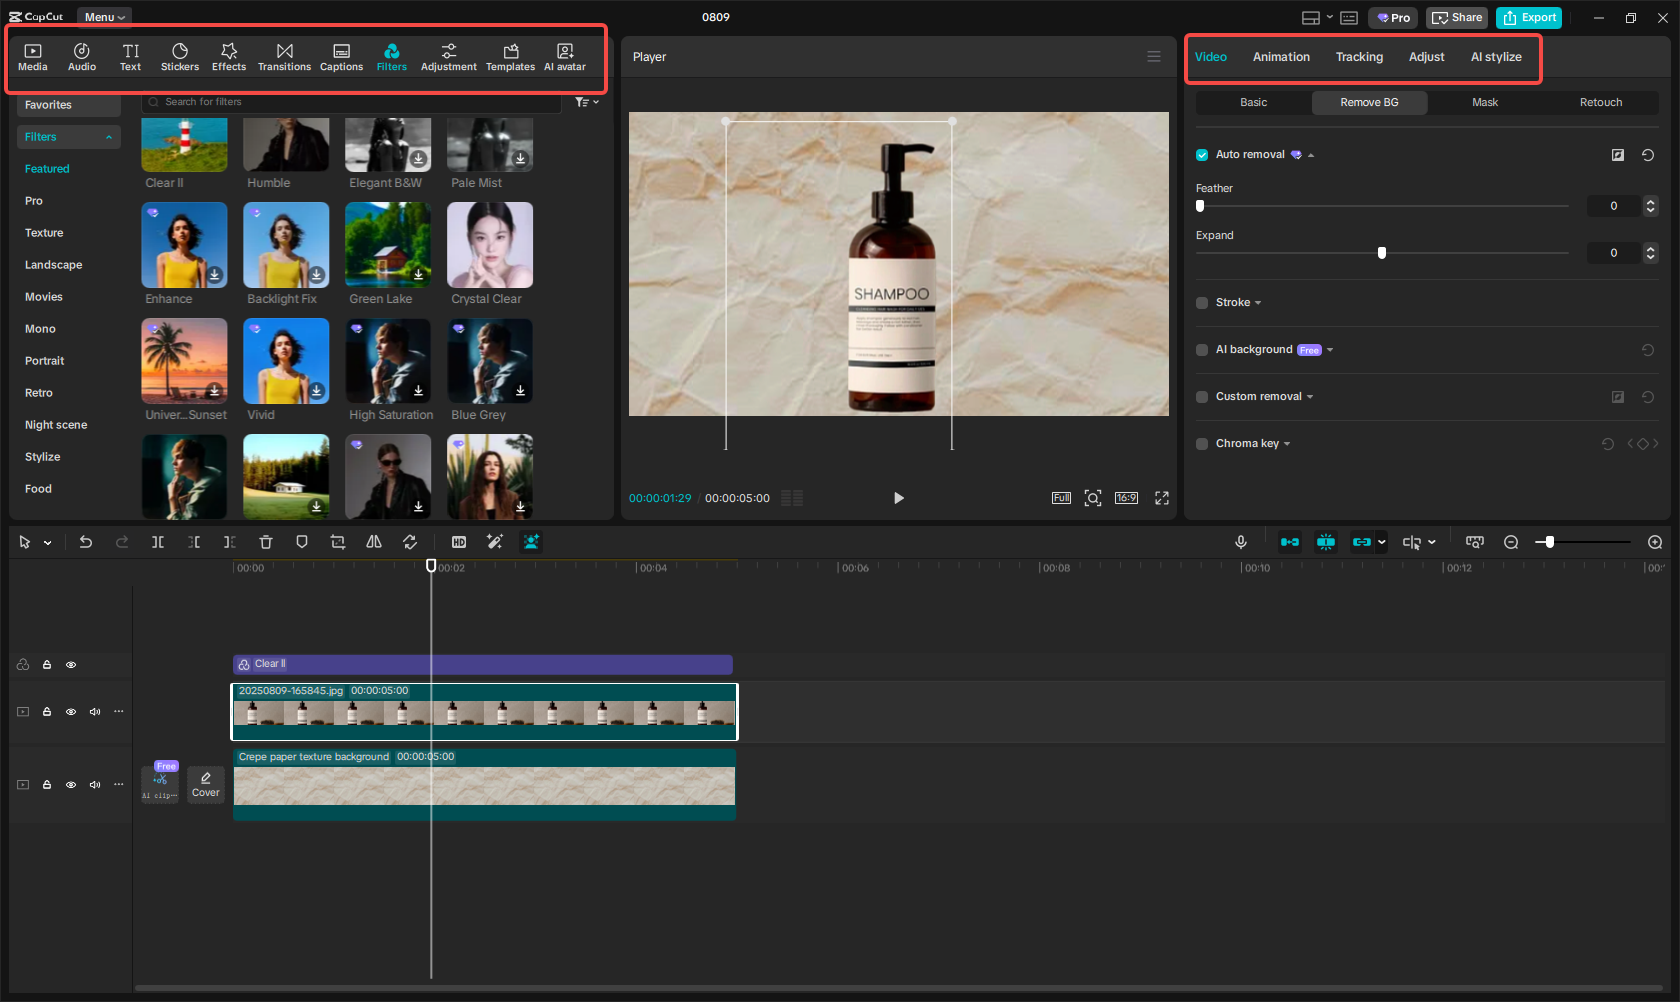Hide the Clear II filter track

71,665
